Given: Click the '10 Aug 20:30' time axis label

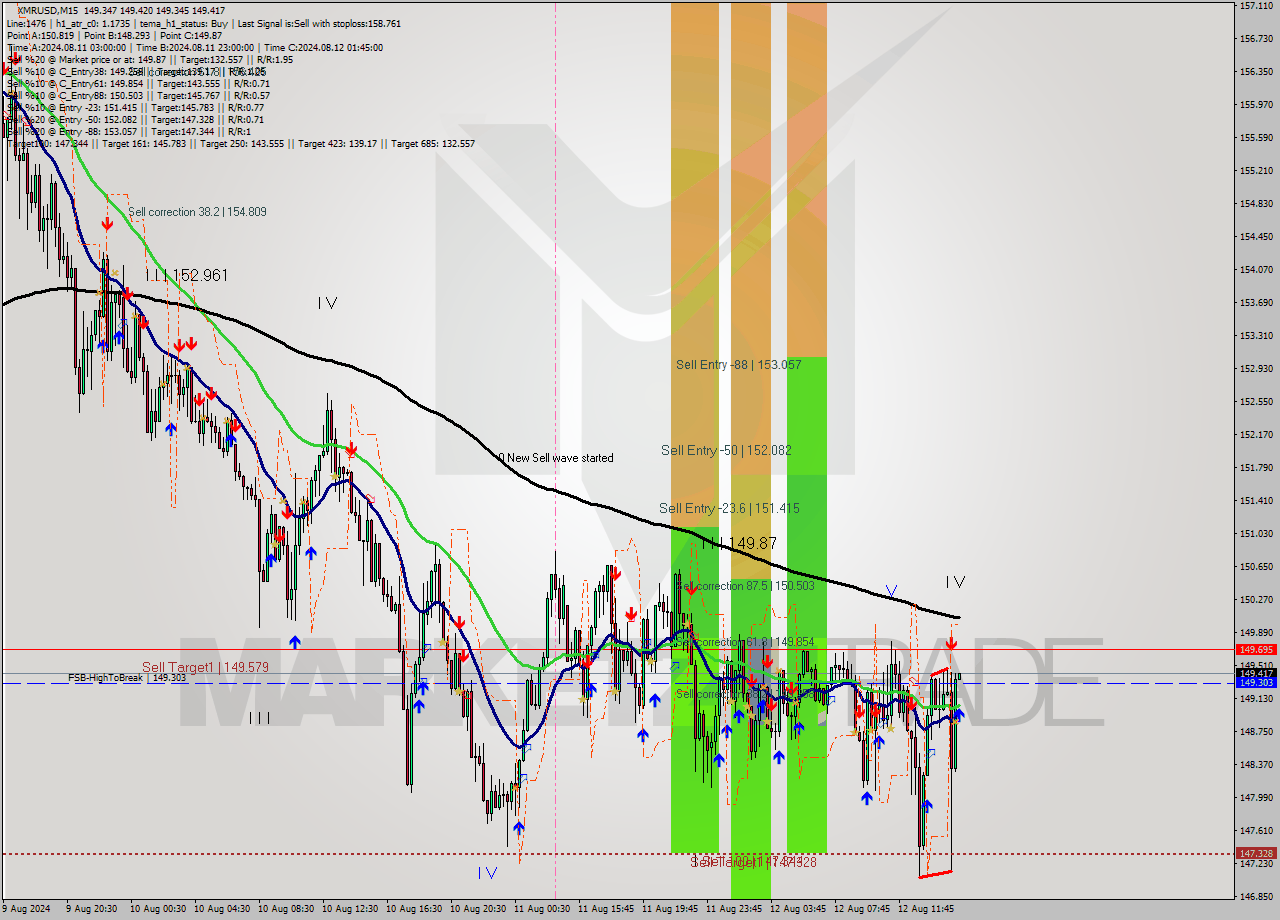Looking at the screenshot, I should point(478,910).
